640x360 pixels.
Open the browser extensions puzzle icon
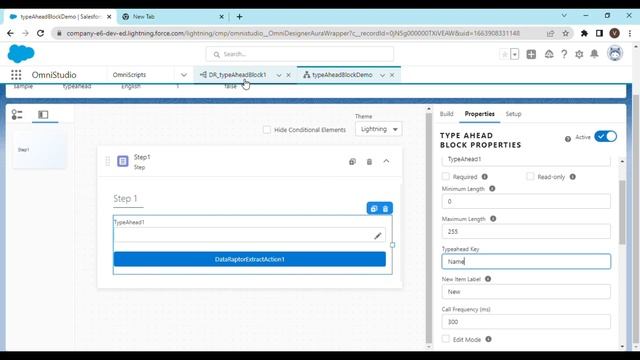point(584,33)
